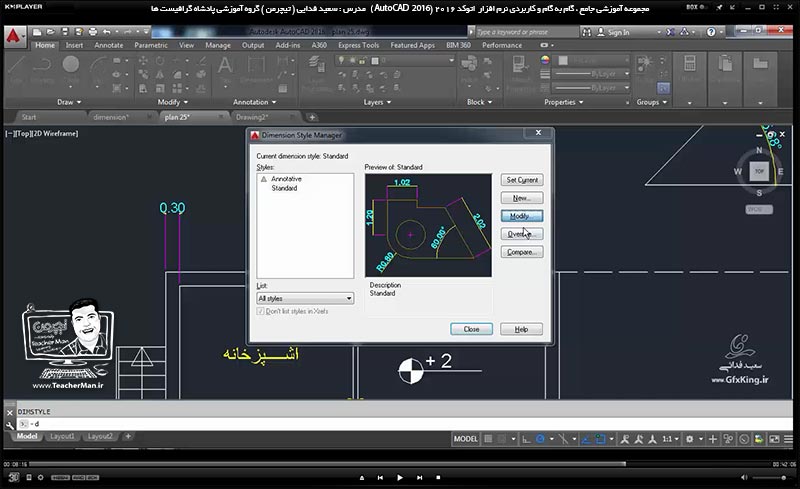The image size is (800, 489).
Task: Click the Save icon in quick access toolbar
Action: coord(65,32)
